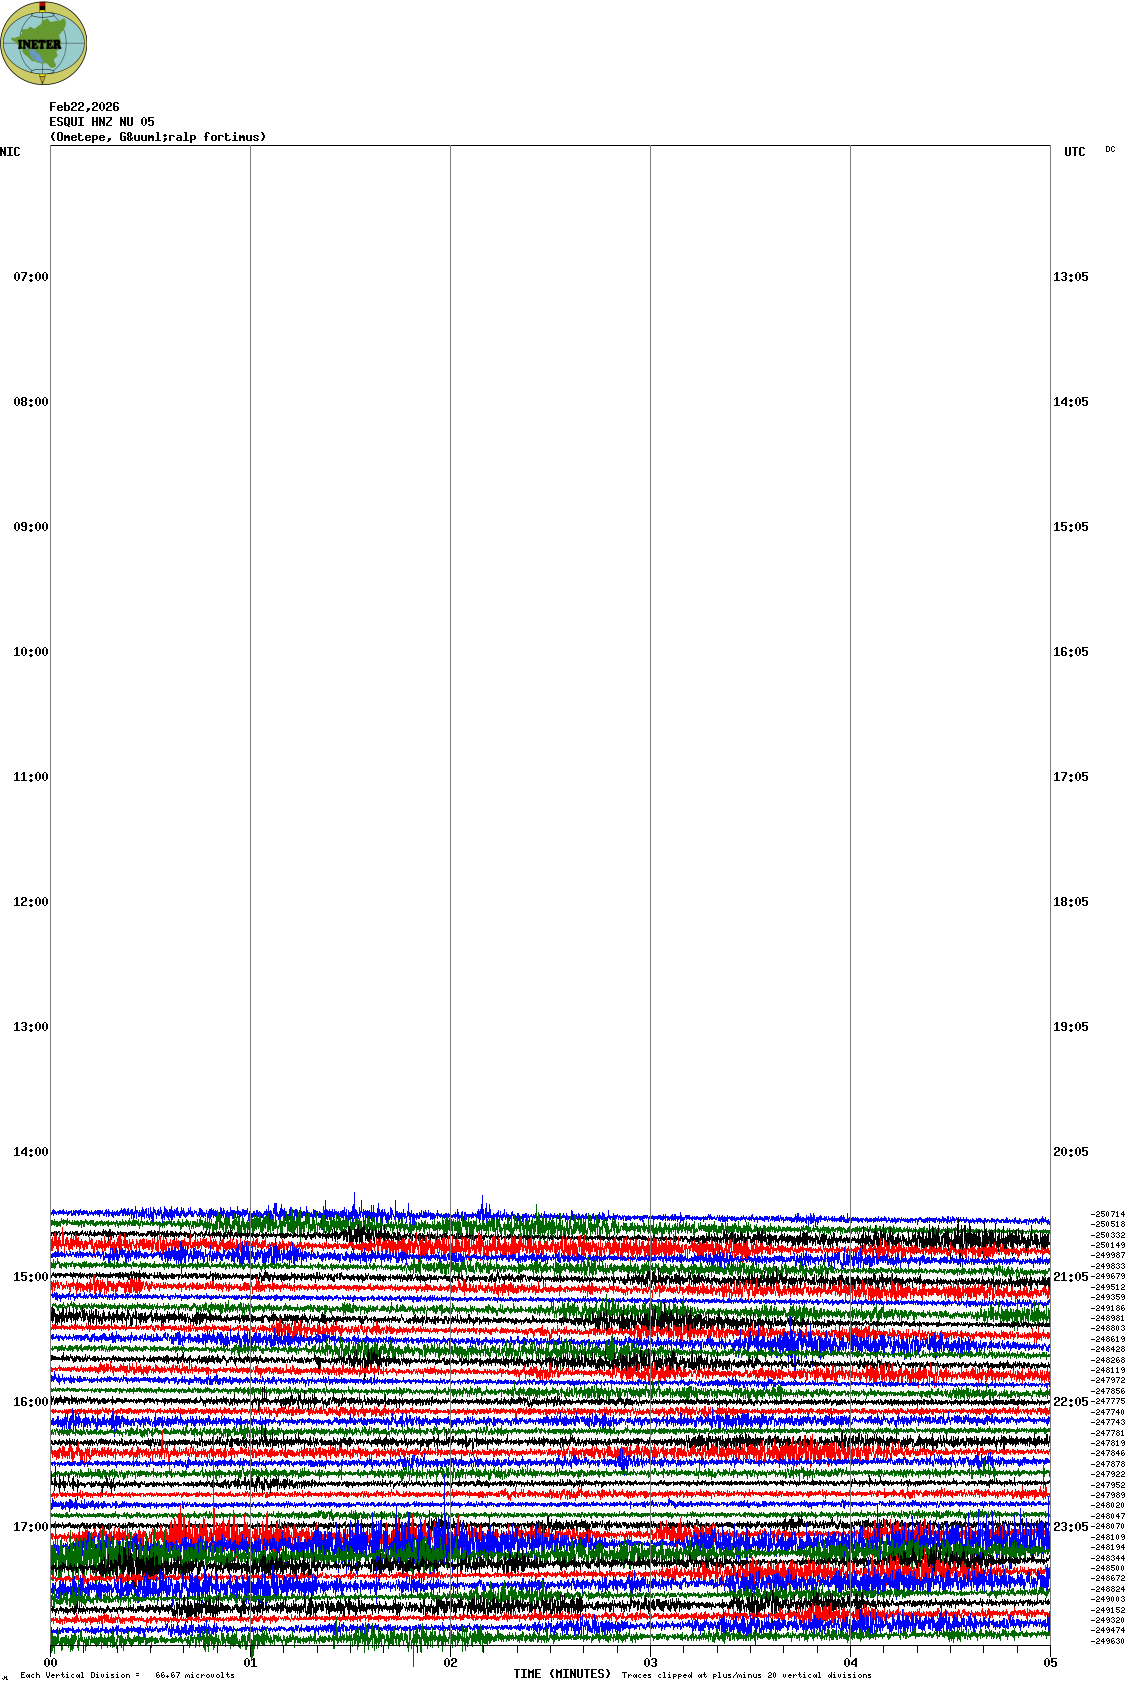The height and width of the screenshot is (1689, 1130).
Task: Click the 13:05 UTC time label
Action: (1070, 277)
